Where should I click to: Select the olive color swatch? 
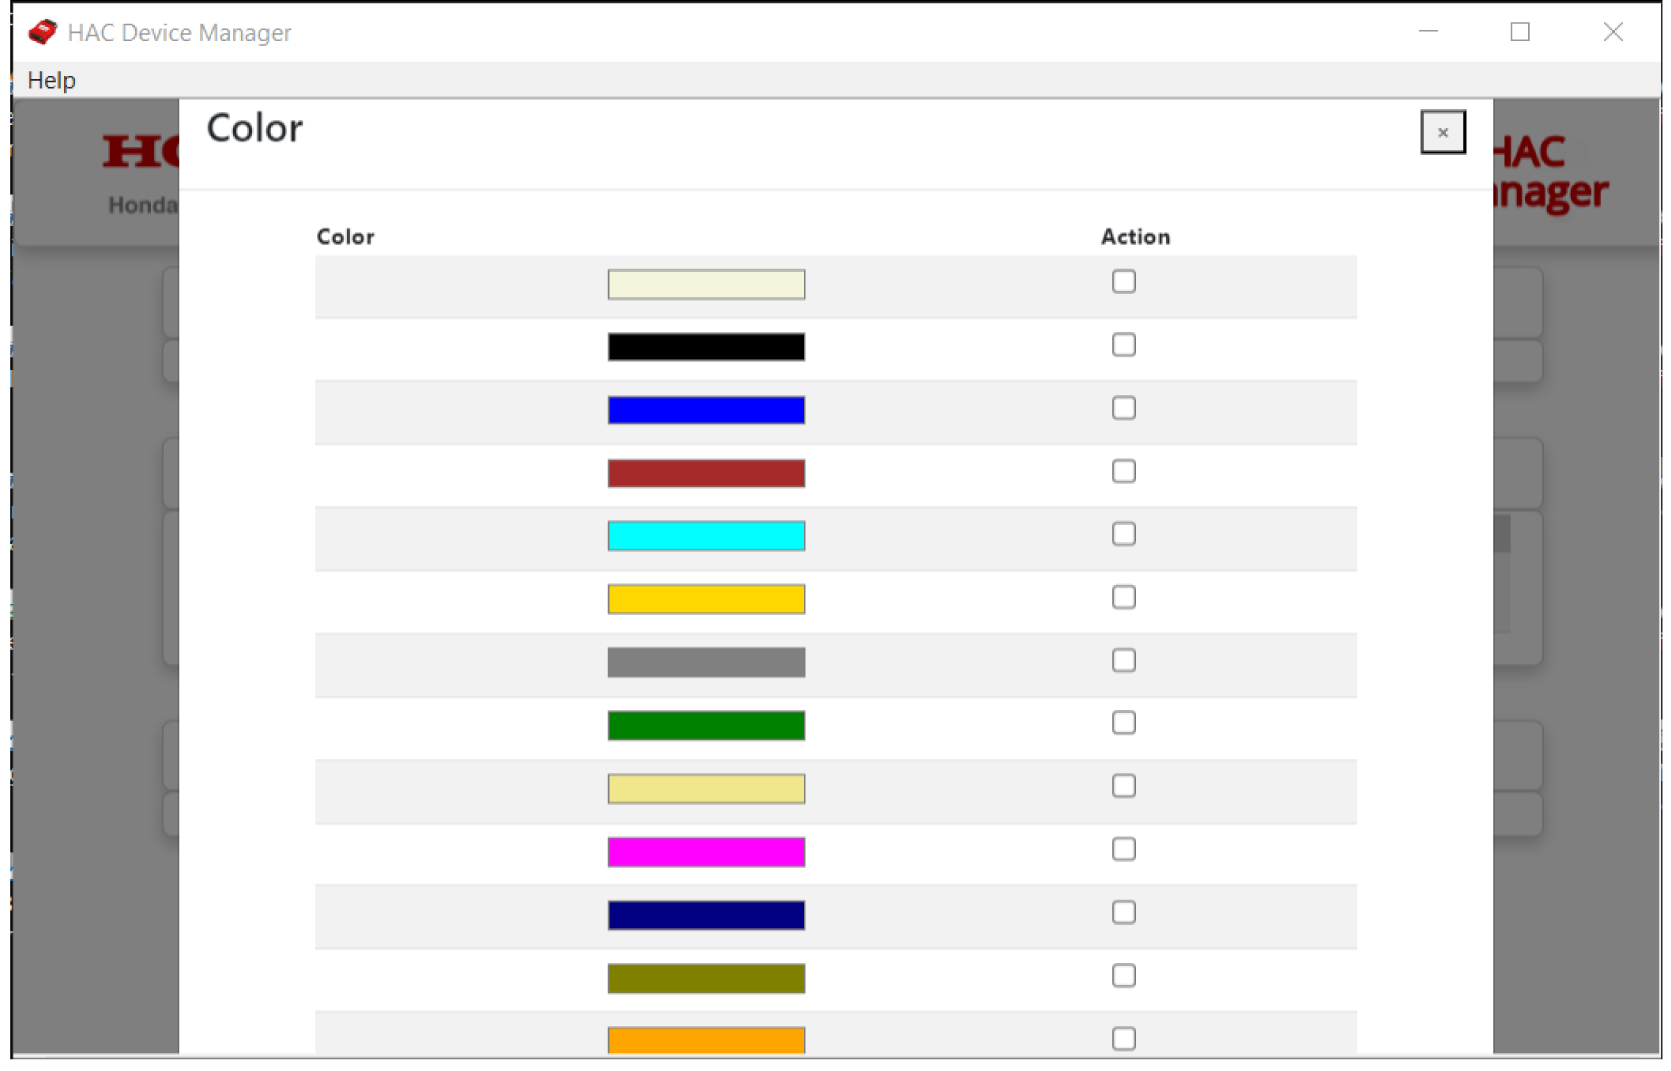706,978
